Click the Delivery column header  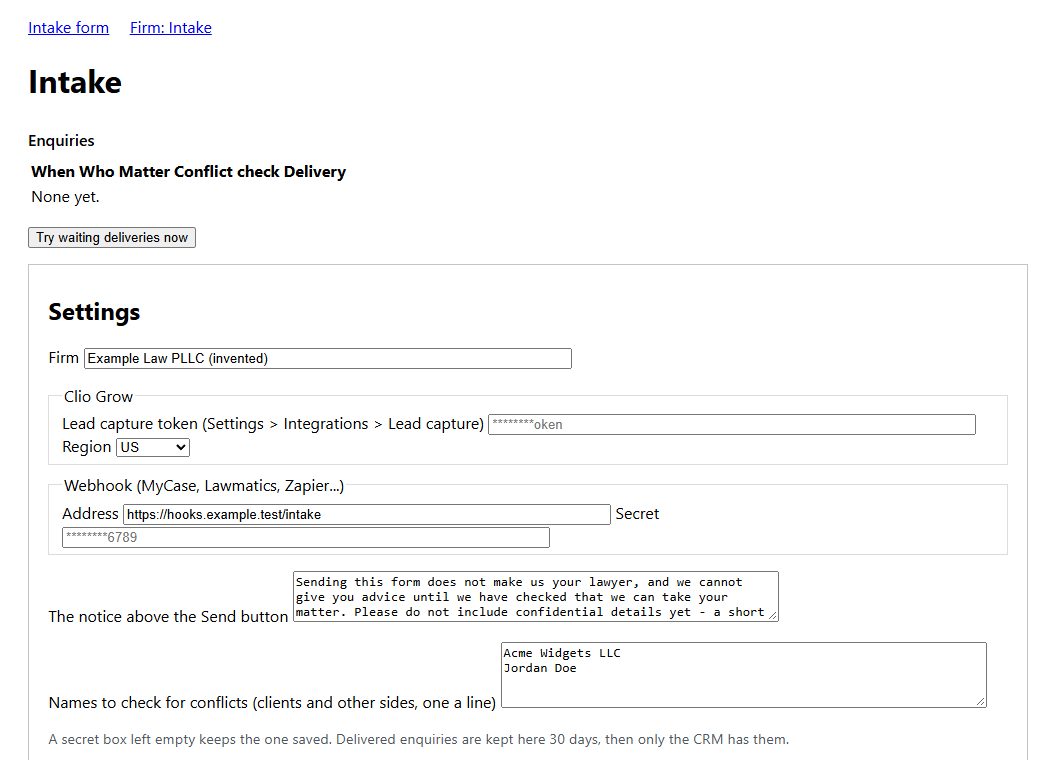315,172
